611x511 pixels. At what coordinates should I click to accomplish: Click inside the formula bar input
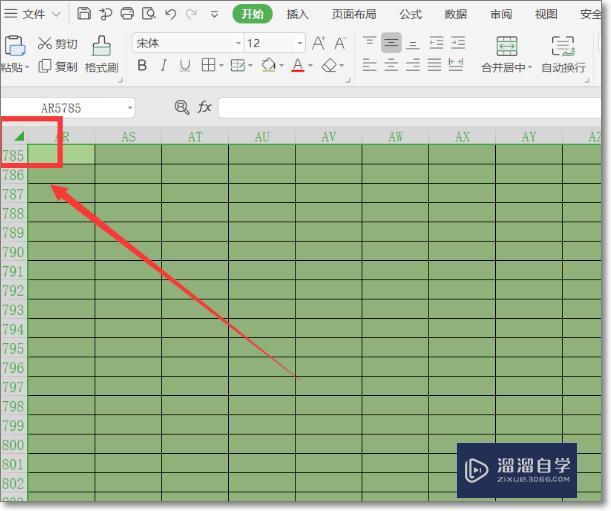click(410, 108)
